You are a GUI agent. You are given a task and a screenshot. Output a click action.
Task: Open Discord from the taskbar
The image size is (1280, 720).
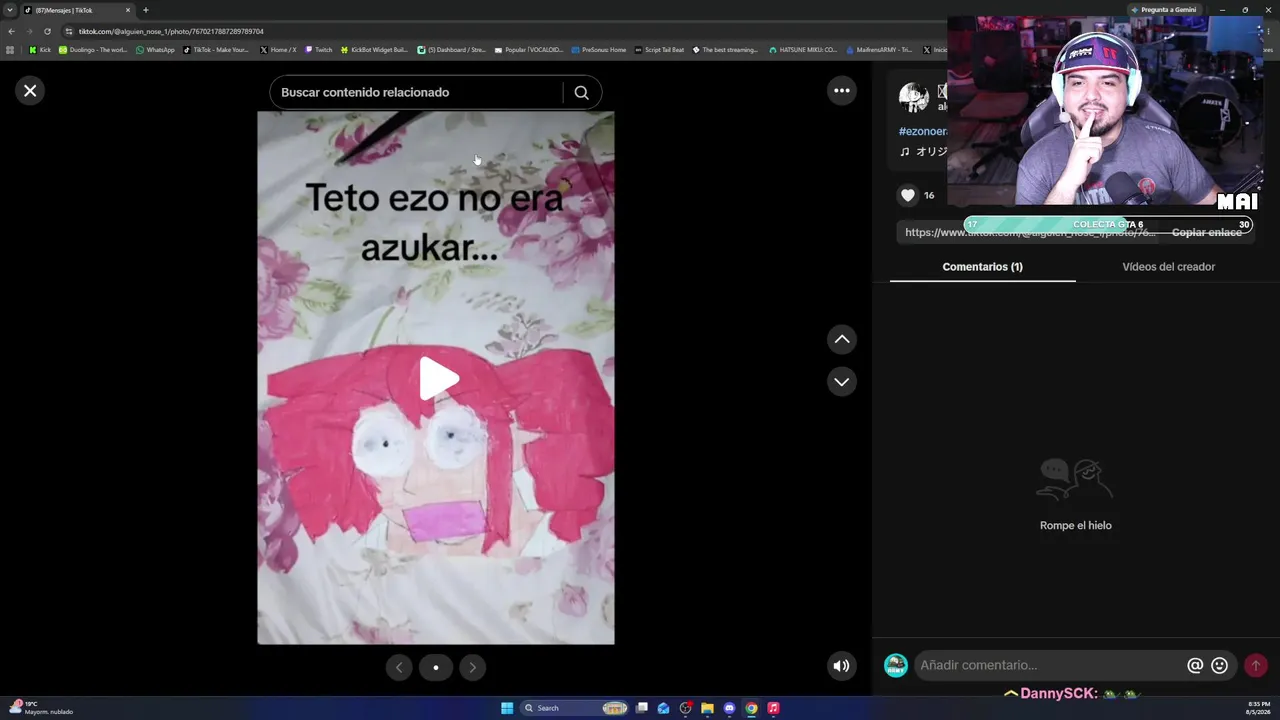point(729,708)
